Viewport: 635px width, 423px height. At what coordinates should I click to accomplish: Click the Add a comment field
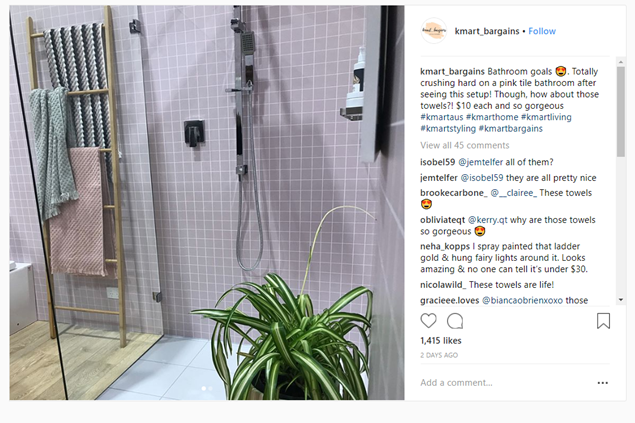(506, 383)
